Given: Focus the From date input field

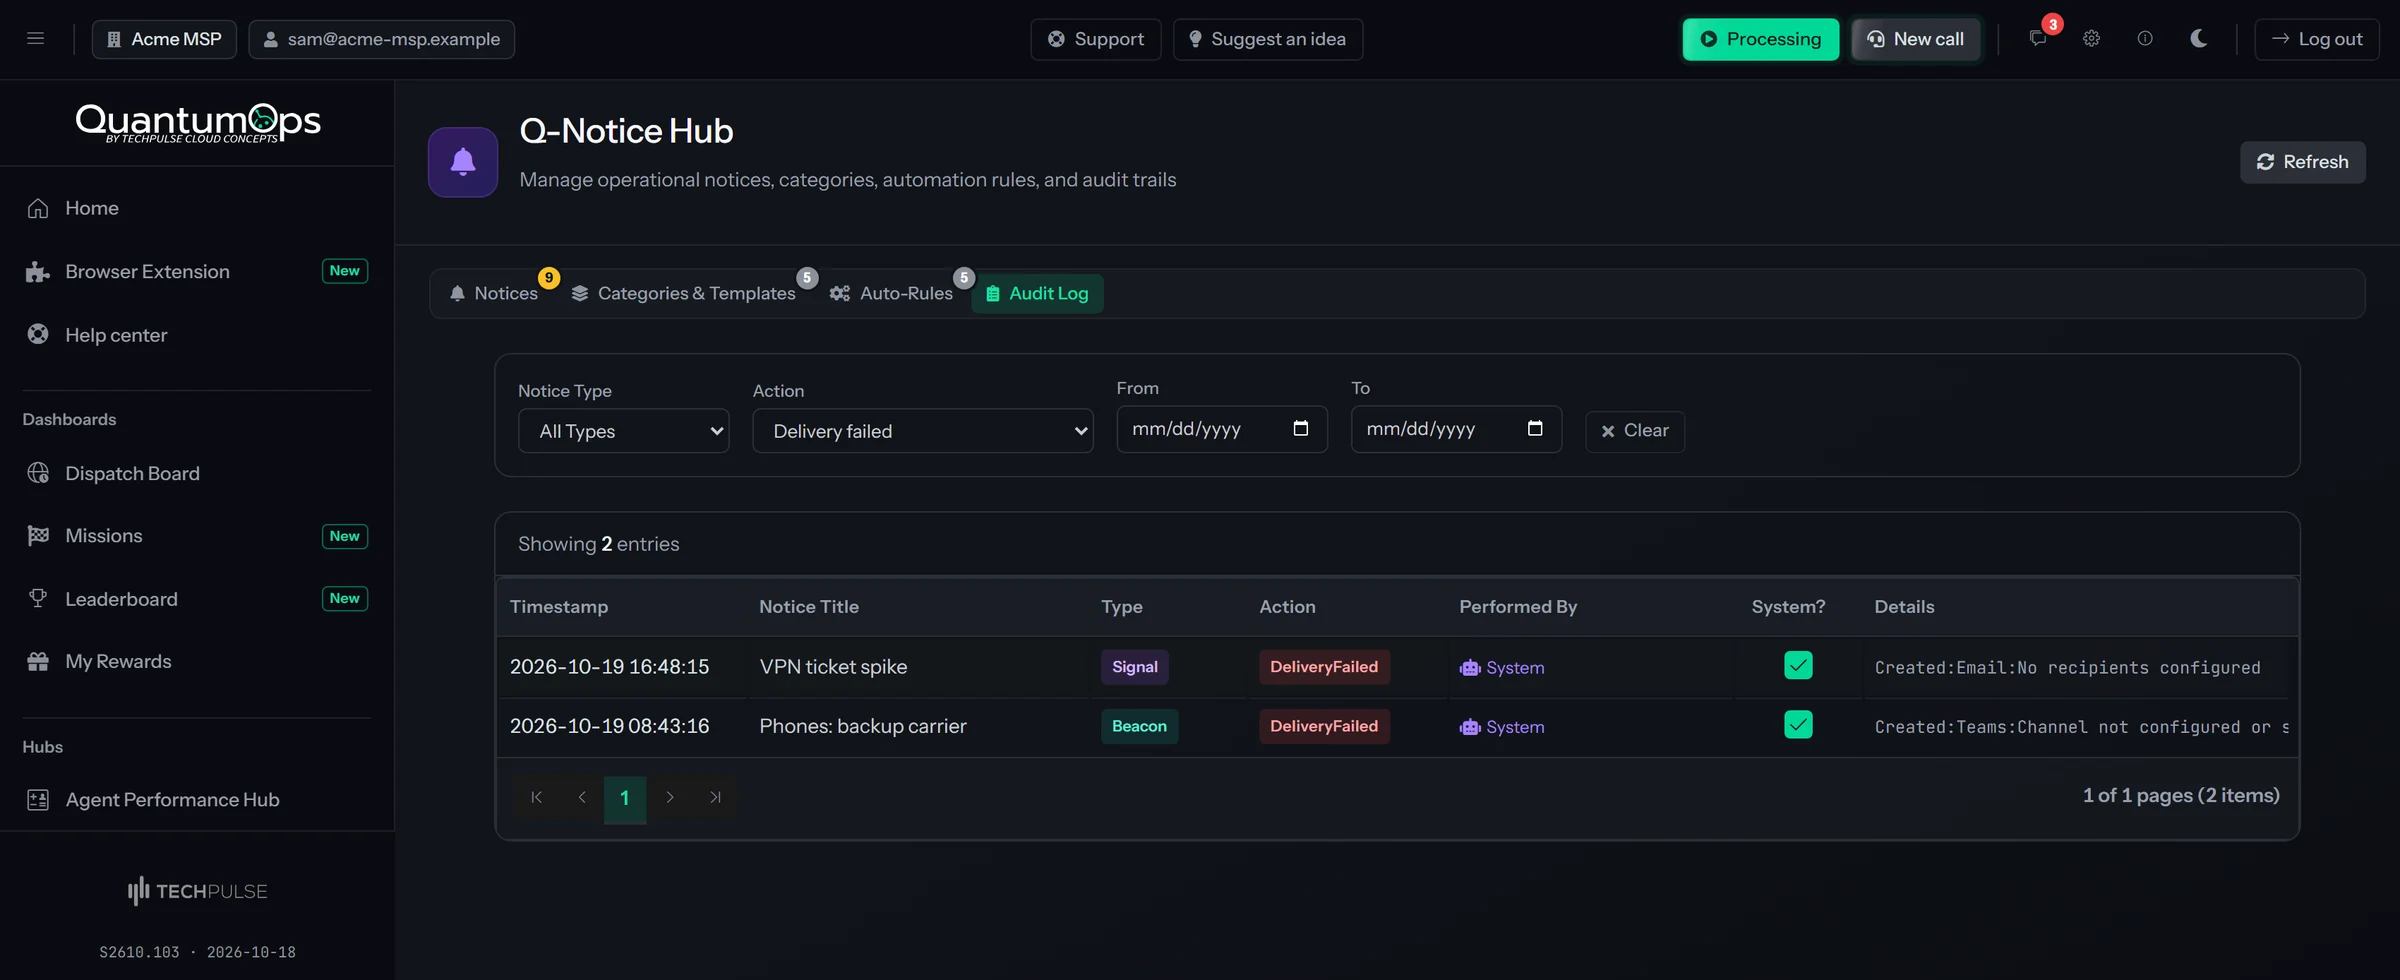Looking at the screenshot, I should [x=1222, y=429].
